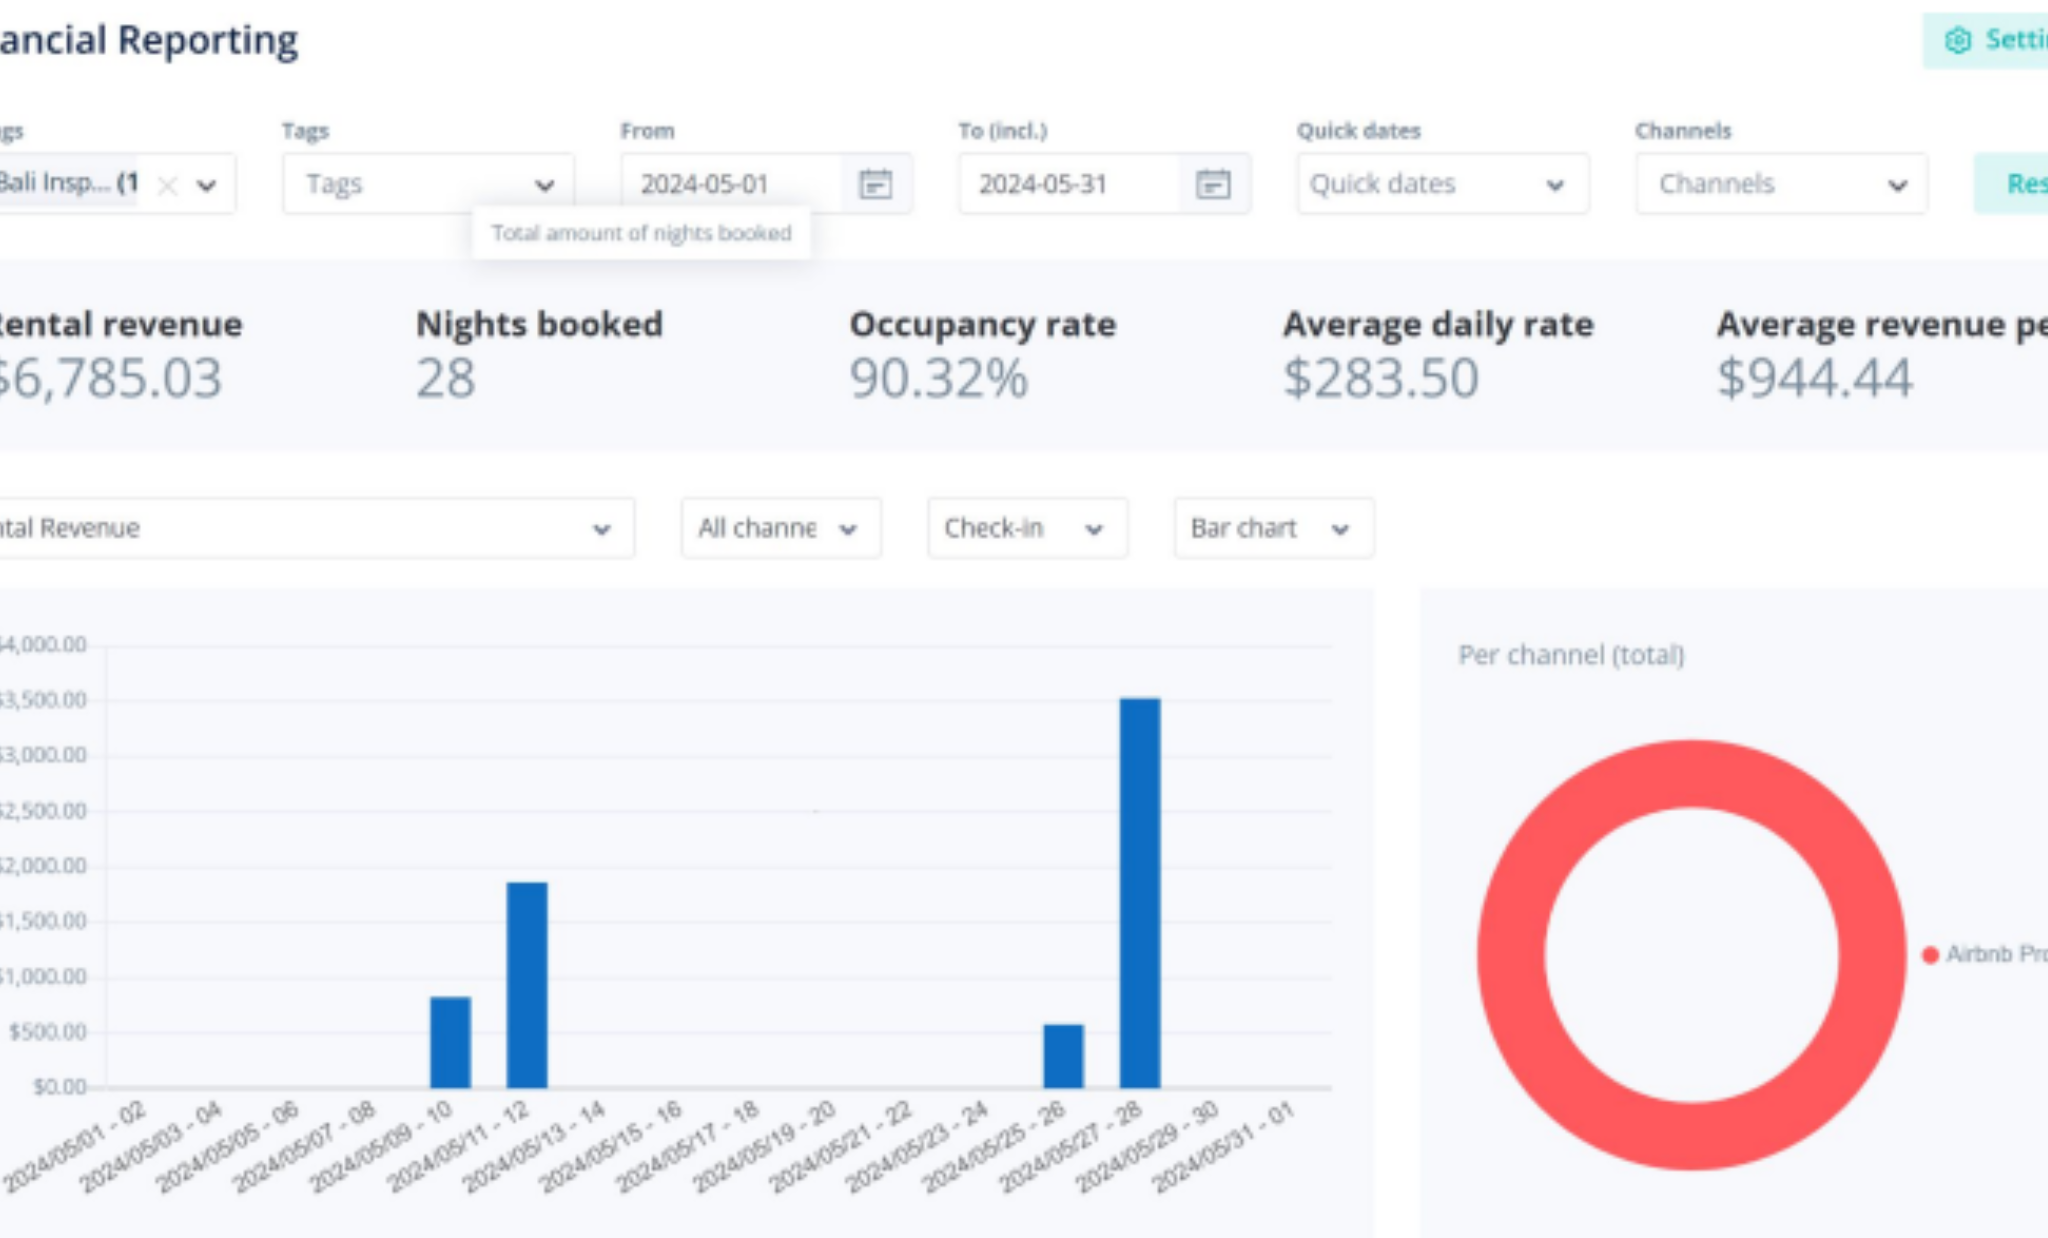
Task: Click the Rental revenue heading
Action: 120,324
